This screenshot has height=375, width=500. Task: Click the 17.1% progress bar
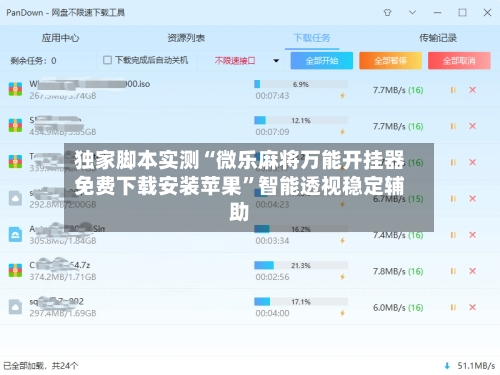coord(301,302)
